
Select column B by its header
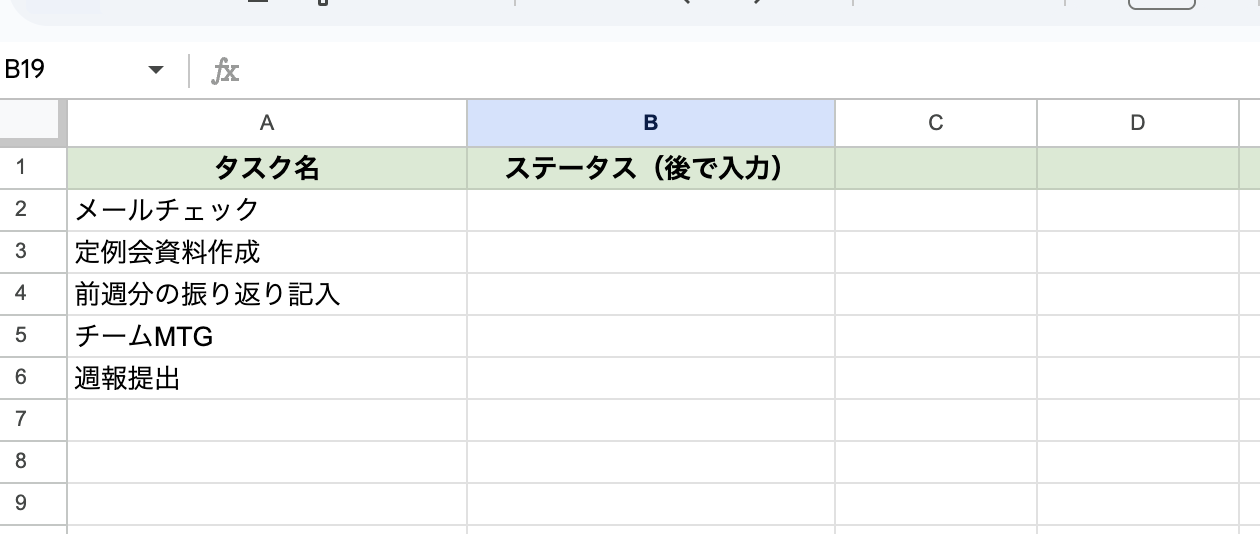click(x=650, y=123)
